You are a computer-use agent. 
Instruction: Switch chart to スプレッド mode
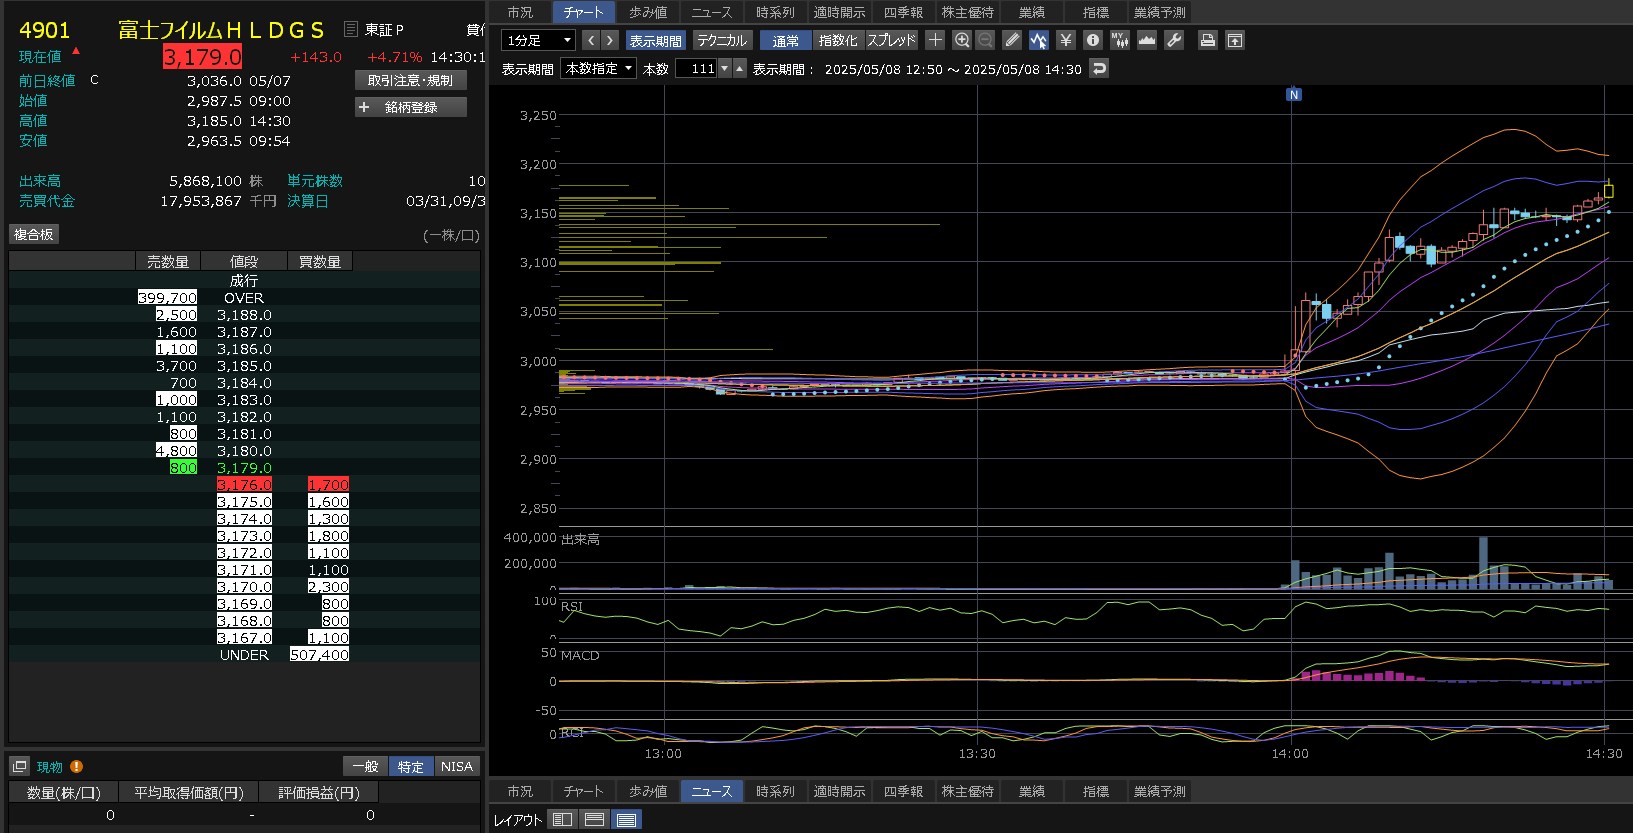[891, 40]
